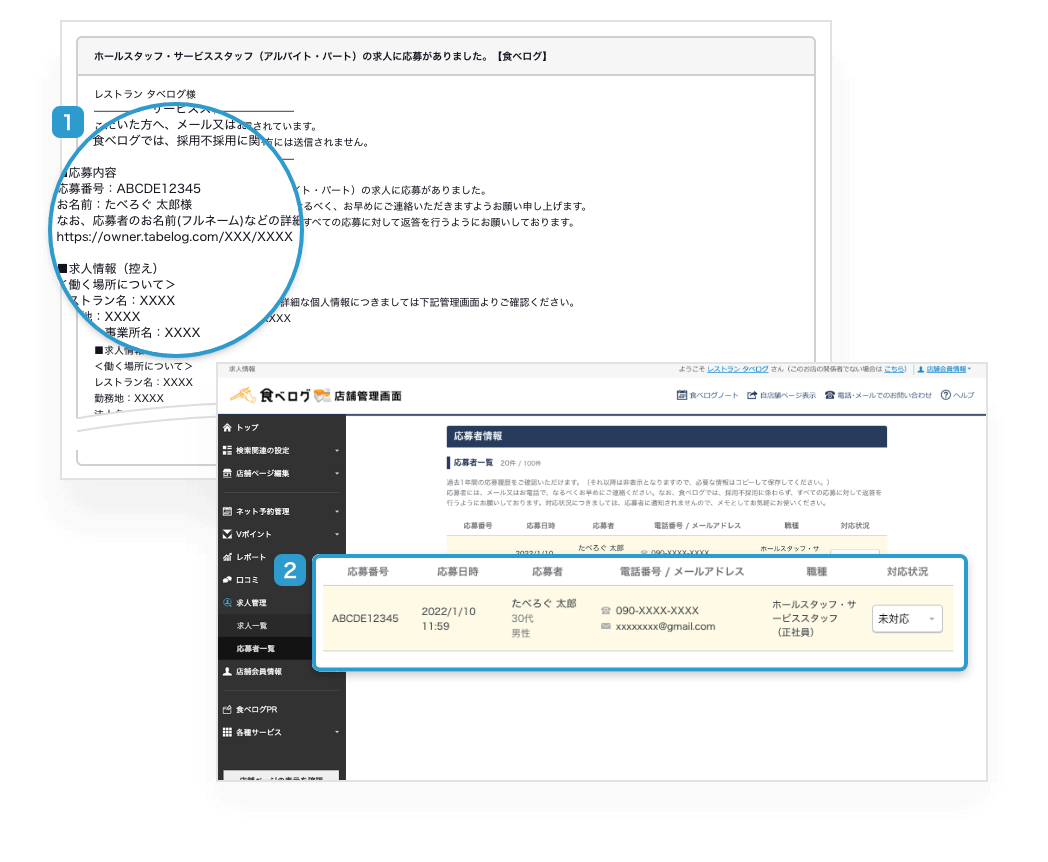Viewport: 1048px width, 862px height.
Task: Click the 応募者一覧 20件 / 100件 subheading
Action: pos(495,462)
